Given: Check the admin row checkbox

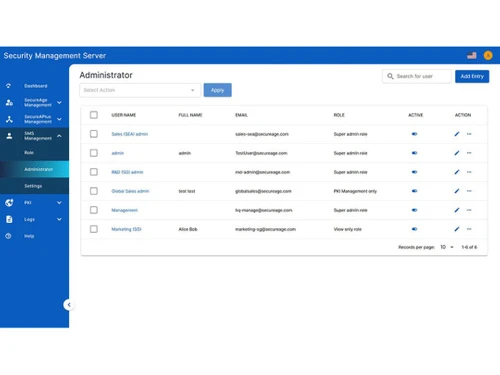Looking at the screenshot, I should click(94, 153).
